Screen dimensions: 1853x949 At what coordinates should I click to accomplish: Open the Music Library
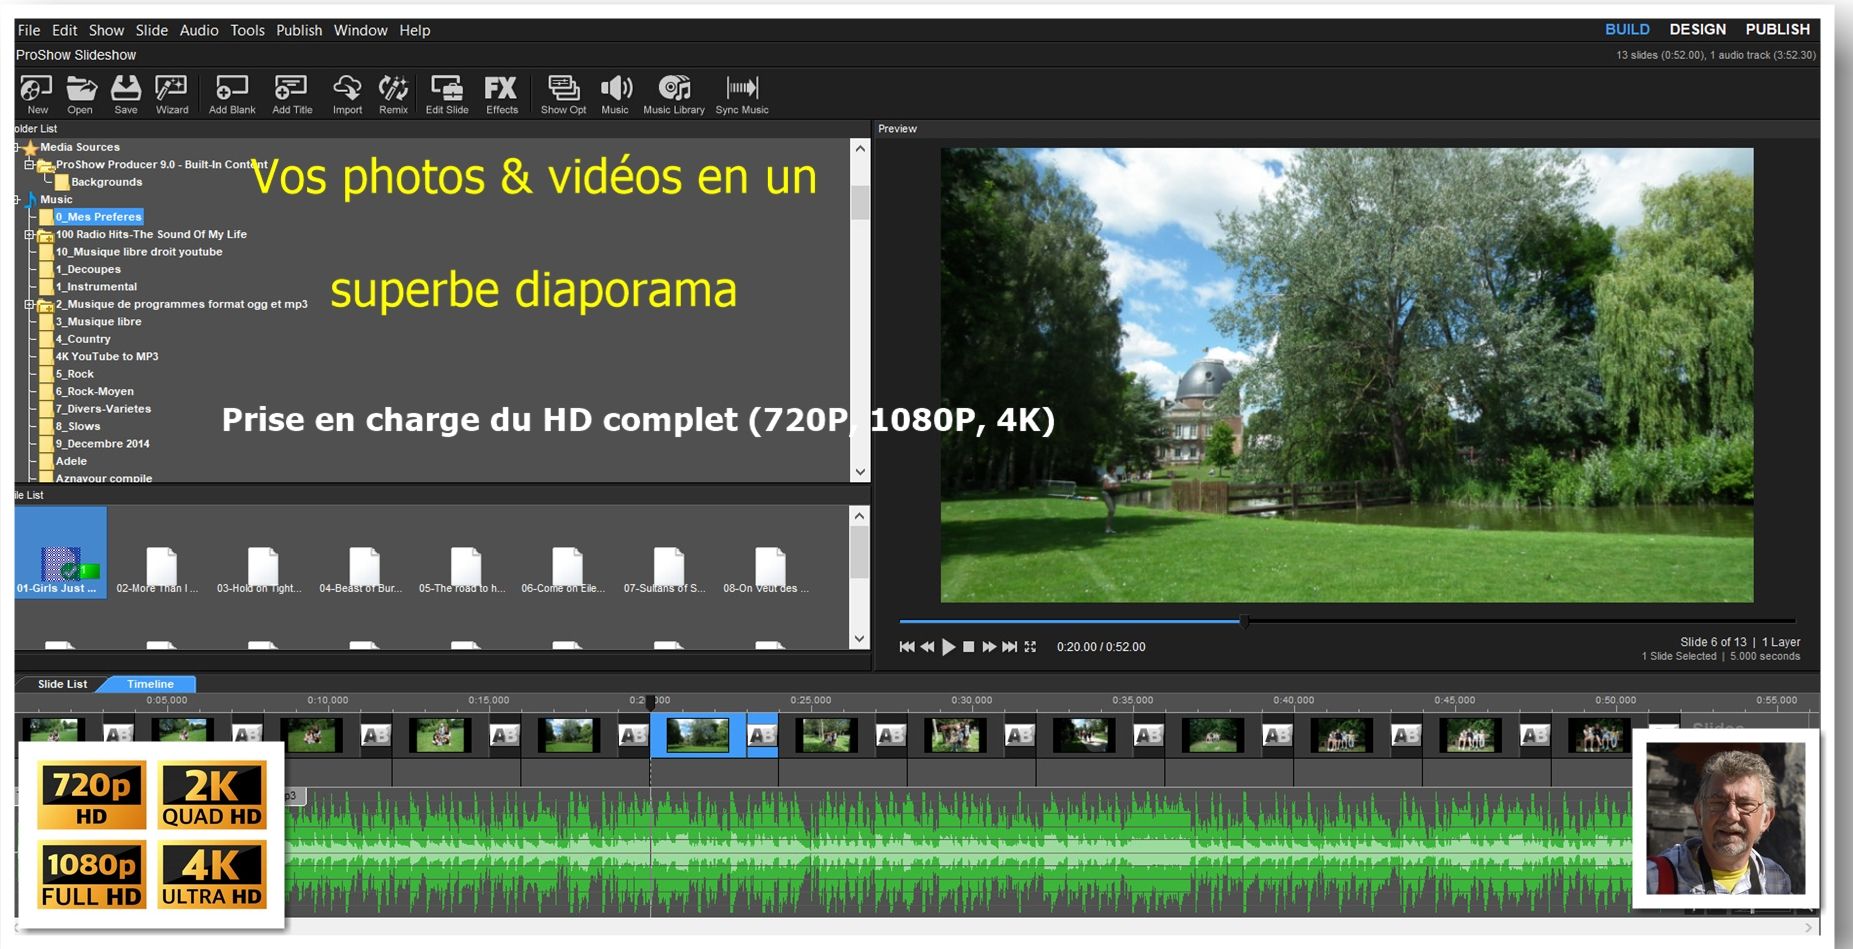pos(674,94)
